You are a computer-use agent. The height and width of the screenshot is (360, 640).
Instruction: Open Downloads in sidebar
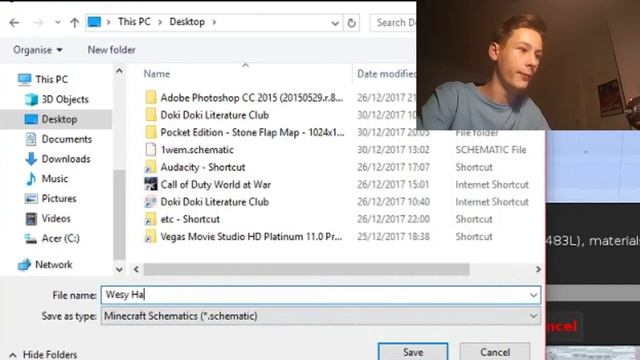[x=66, y=159]
